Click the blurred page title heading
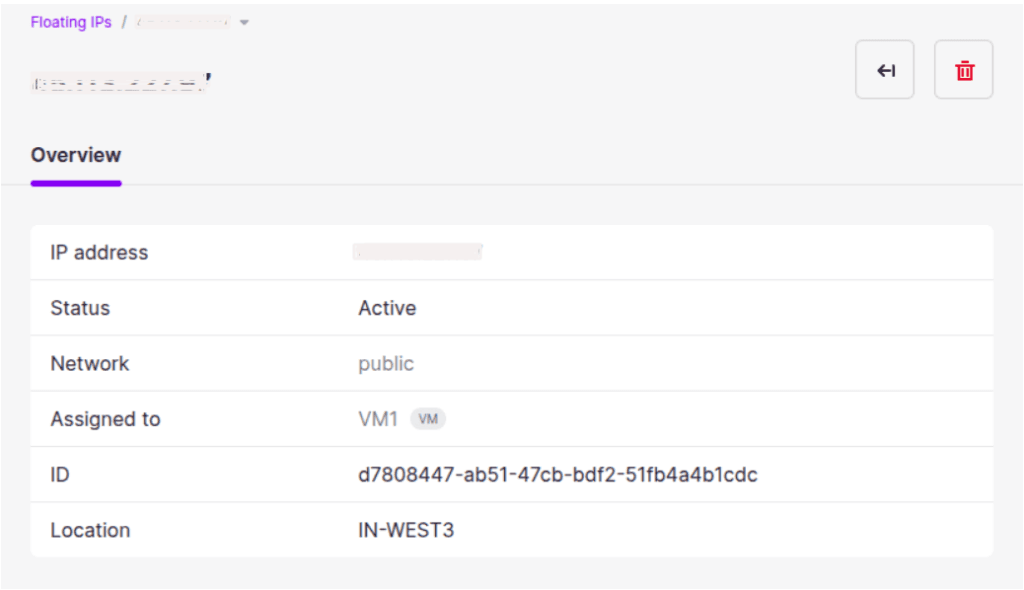The image size is (1024, 590). click(121, 83)
